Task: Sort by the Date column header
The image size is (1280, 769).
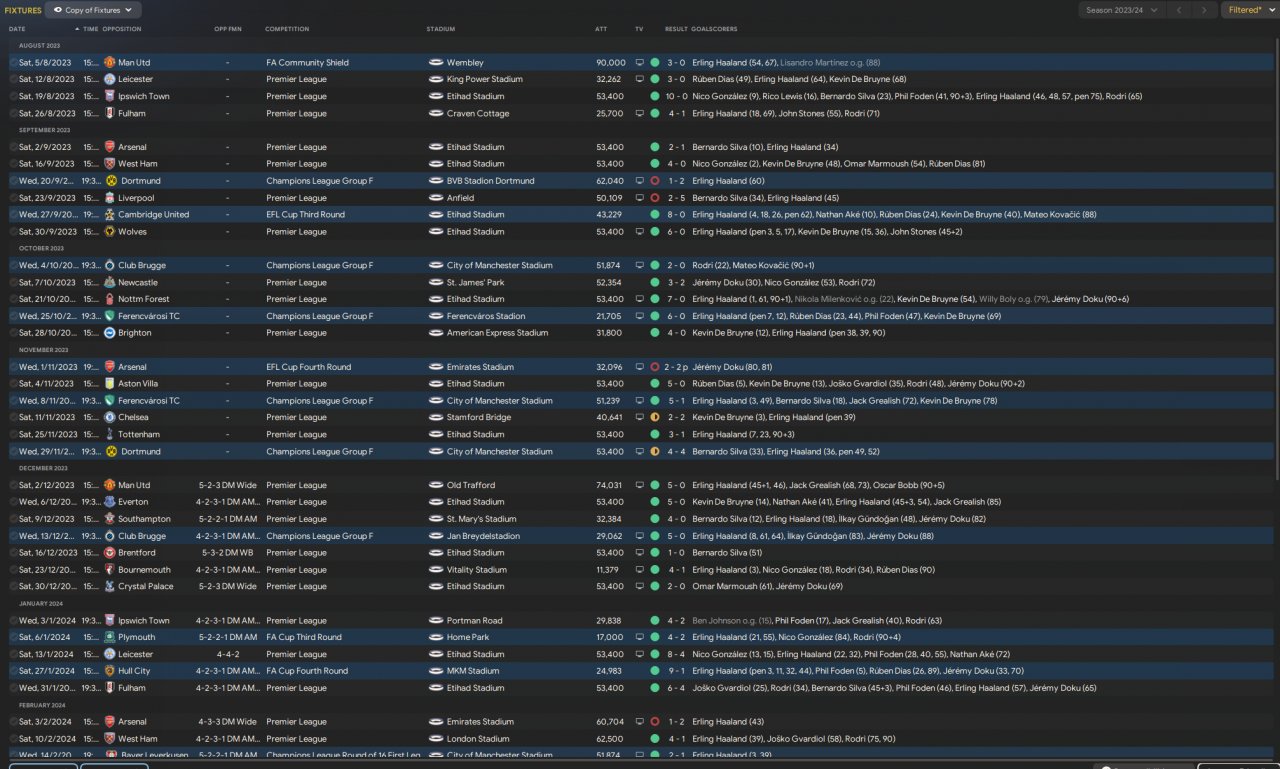Action: point(17,29)
